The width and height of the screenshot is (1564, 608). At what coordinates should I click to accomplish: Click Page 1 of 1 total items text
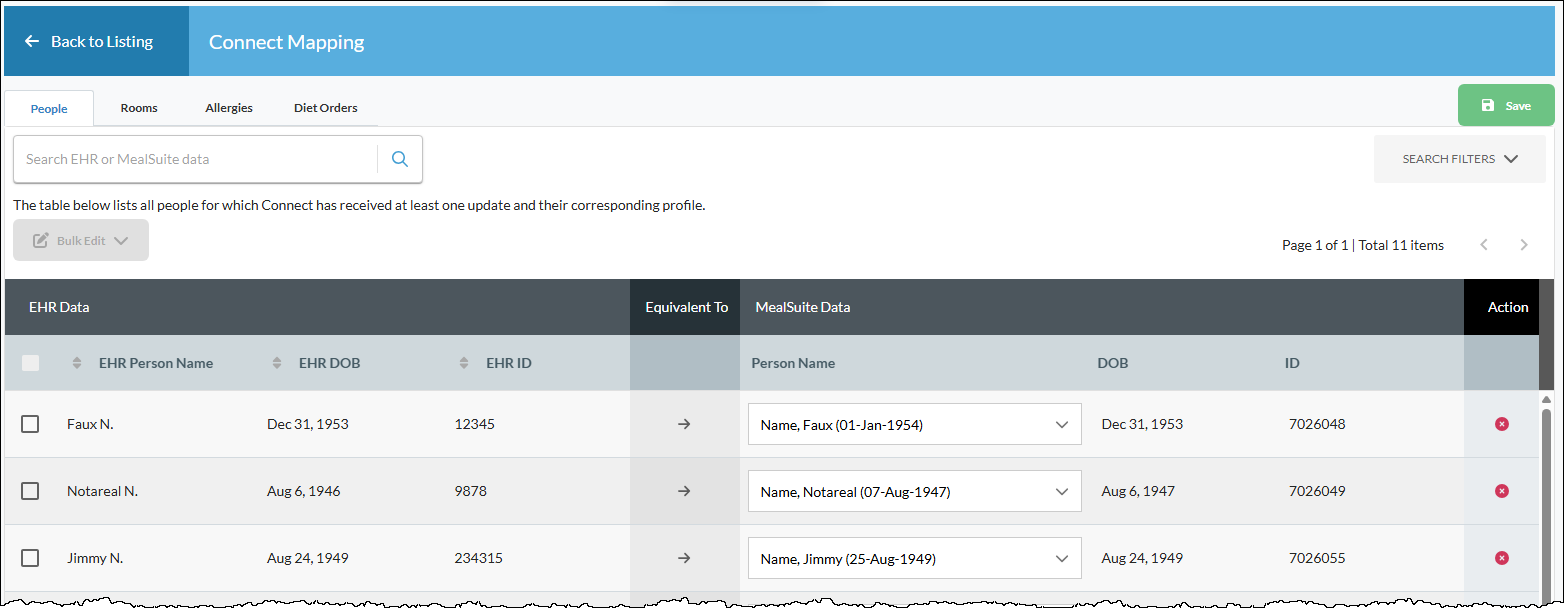click(x=1363, y=245)
